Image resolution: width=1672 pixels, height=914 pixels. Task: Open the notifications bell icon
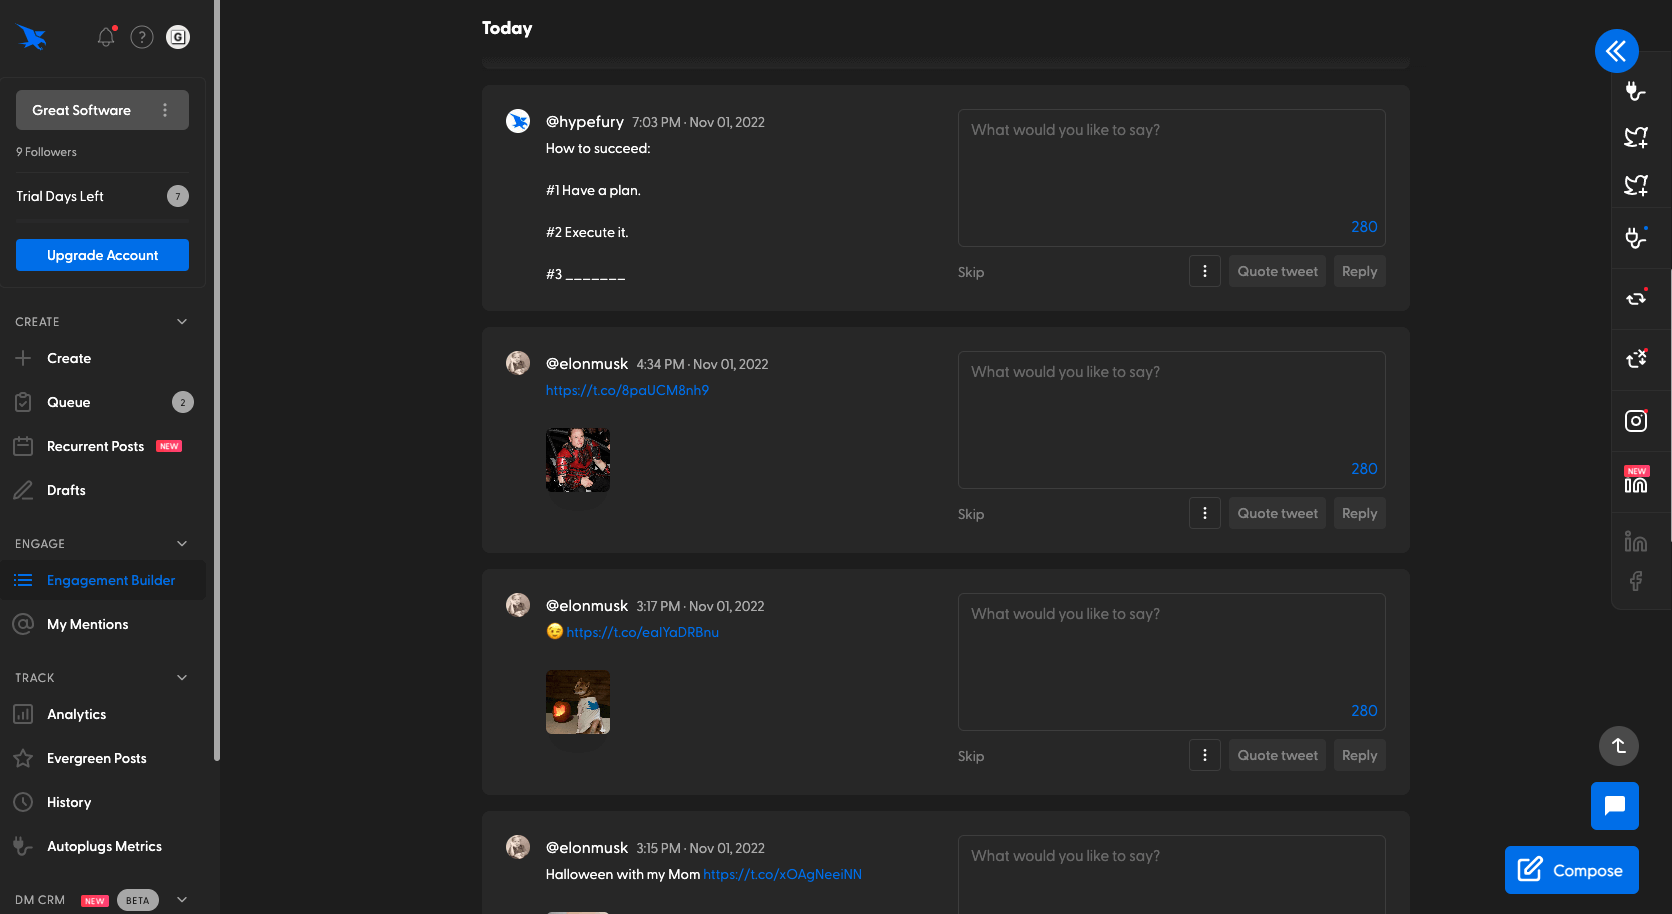click(105, 36)
